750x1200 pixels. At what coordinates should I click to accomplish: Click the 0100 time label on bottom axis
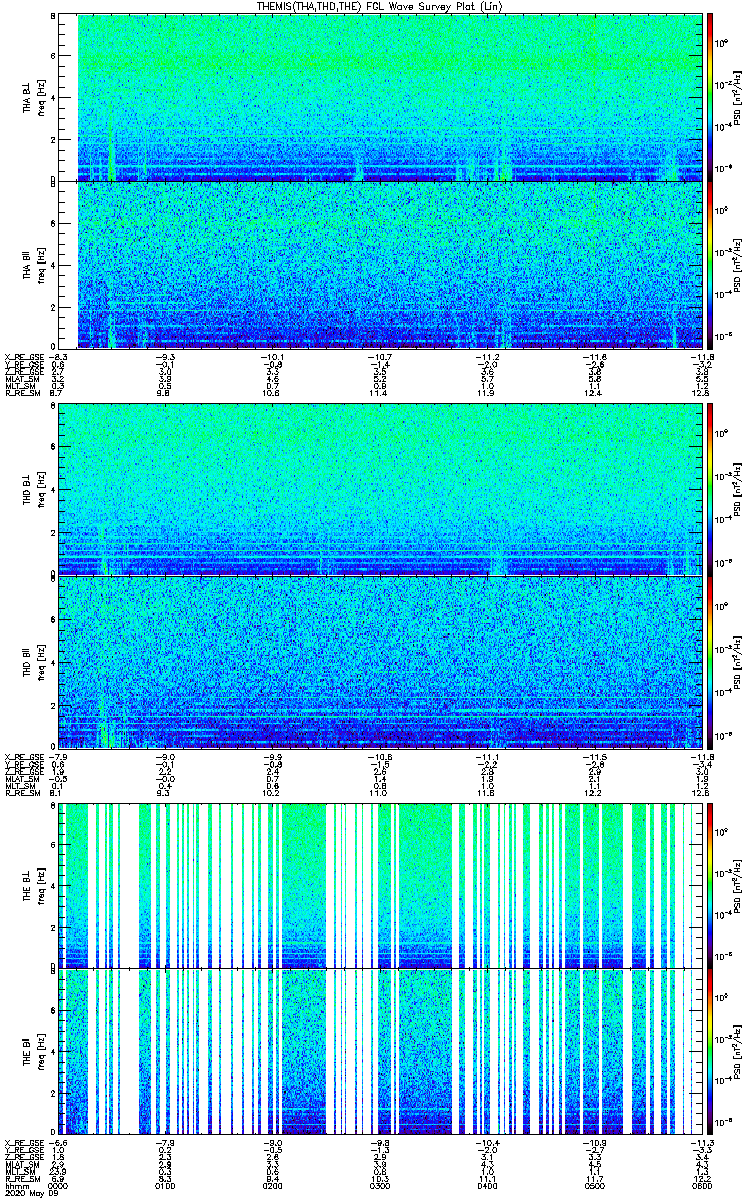click(166, 1186)
